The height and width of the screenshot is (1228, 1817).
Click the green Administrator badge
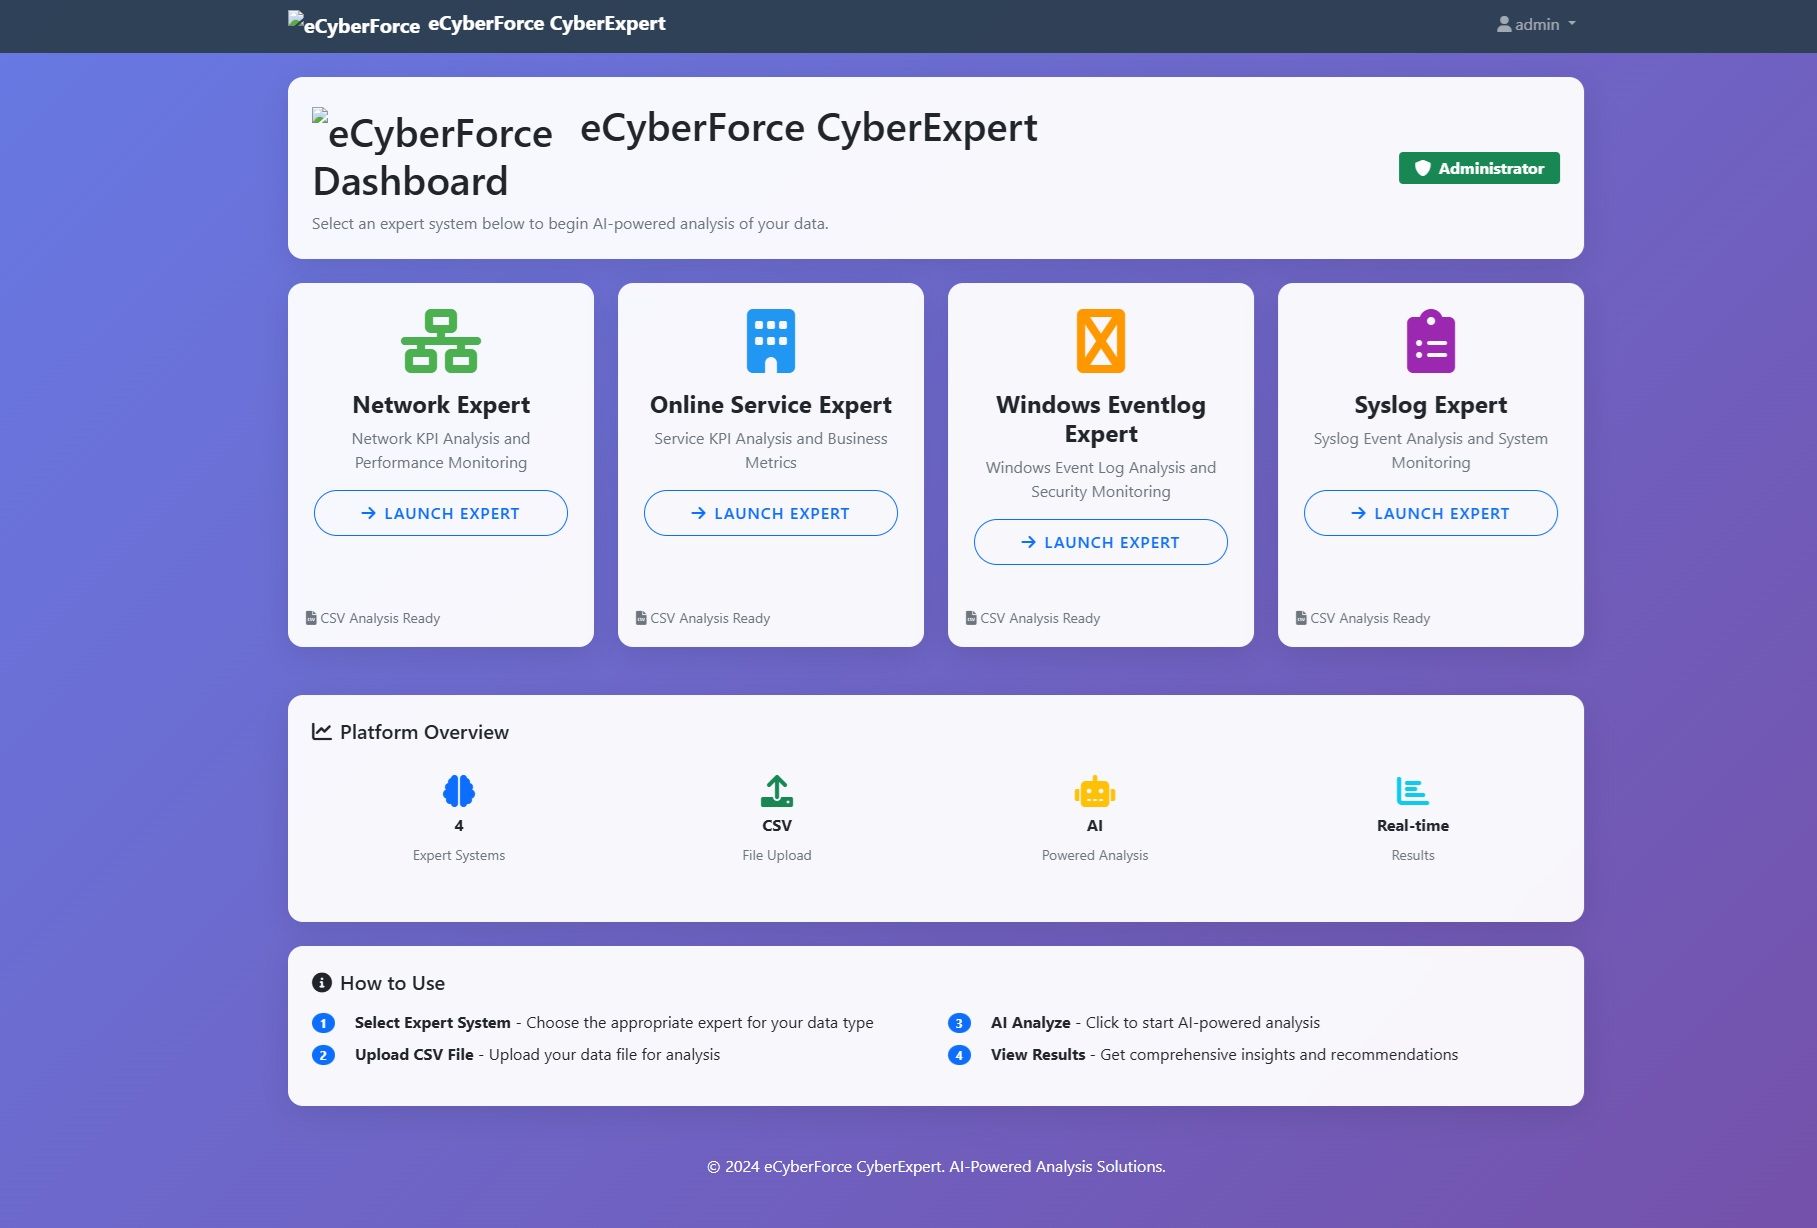[1478, 168]
